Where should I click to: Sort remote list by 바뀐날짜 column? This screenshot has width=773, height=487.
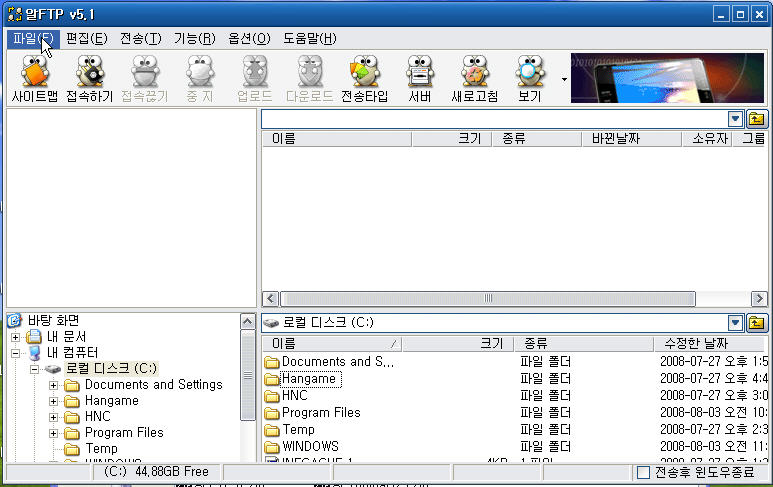click(x=632, y=139)
